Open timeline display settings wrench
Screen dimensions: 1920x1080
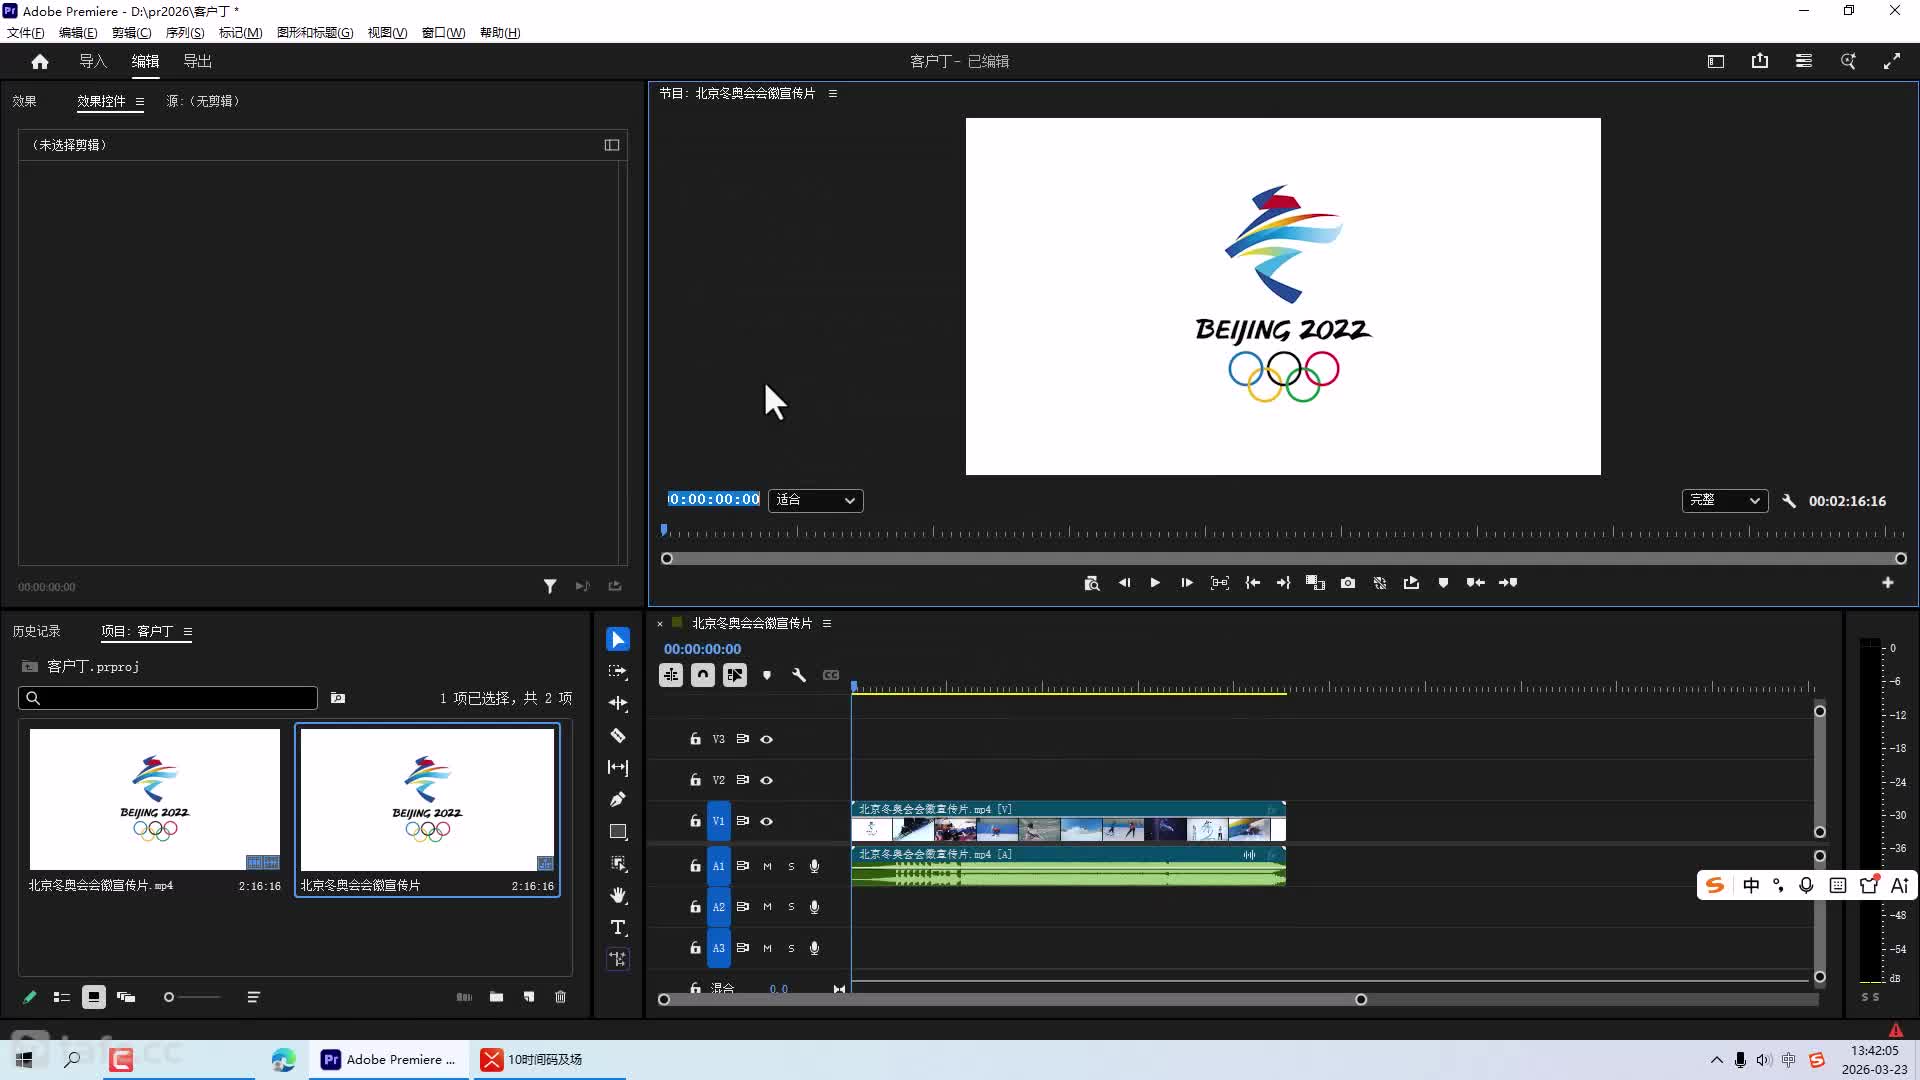(799, 675)
